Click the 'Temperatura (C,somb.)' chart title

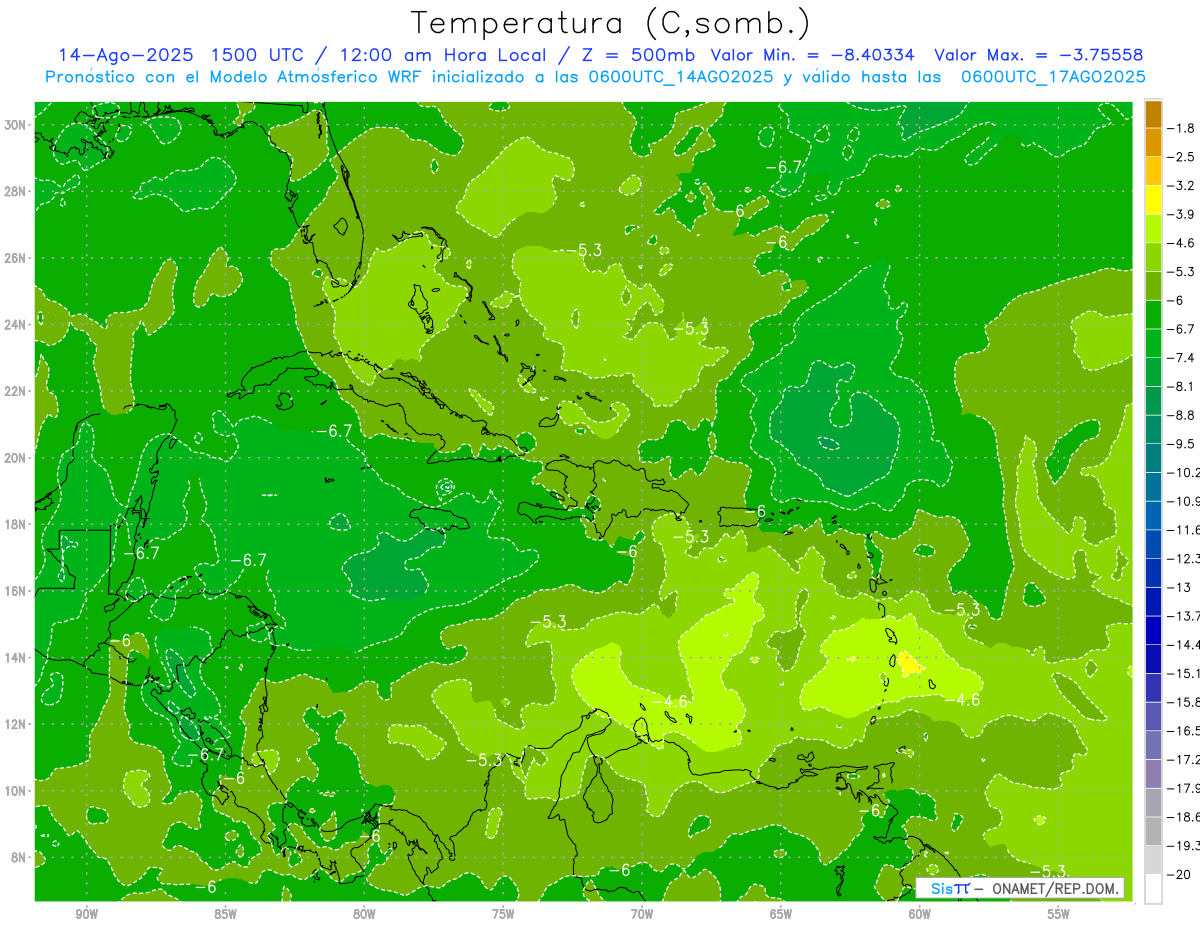click(x=611, y=24)
